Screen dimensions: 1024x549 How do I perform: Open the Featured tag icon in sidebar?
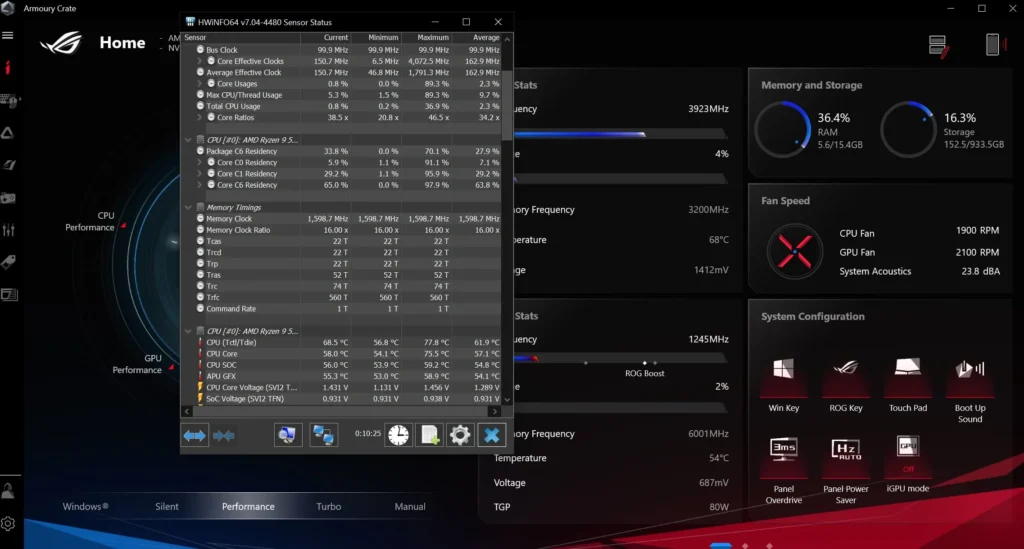8,262
